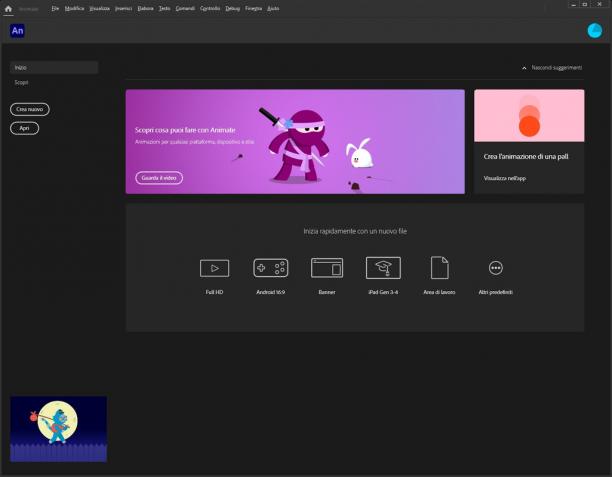Click the Area di lavoro label
The height and width of the screenshot is (477, 612).
click(439, 292)
